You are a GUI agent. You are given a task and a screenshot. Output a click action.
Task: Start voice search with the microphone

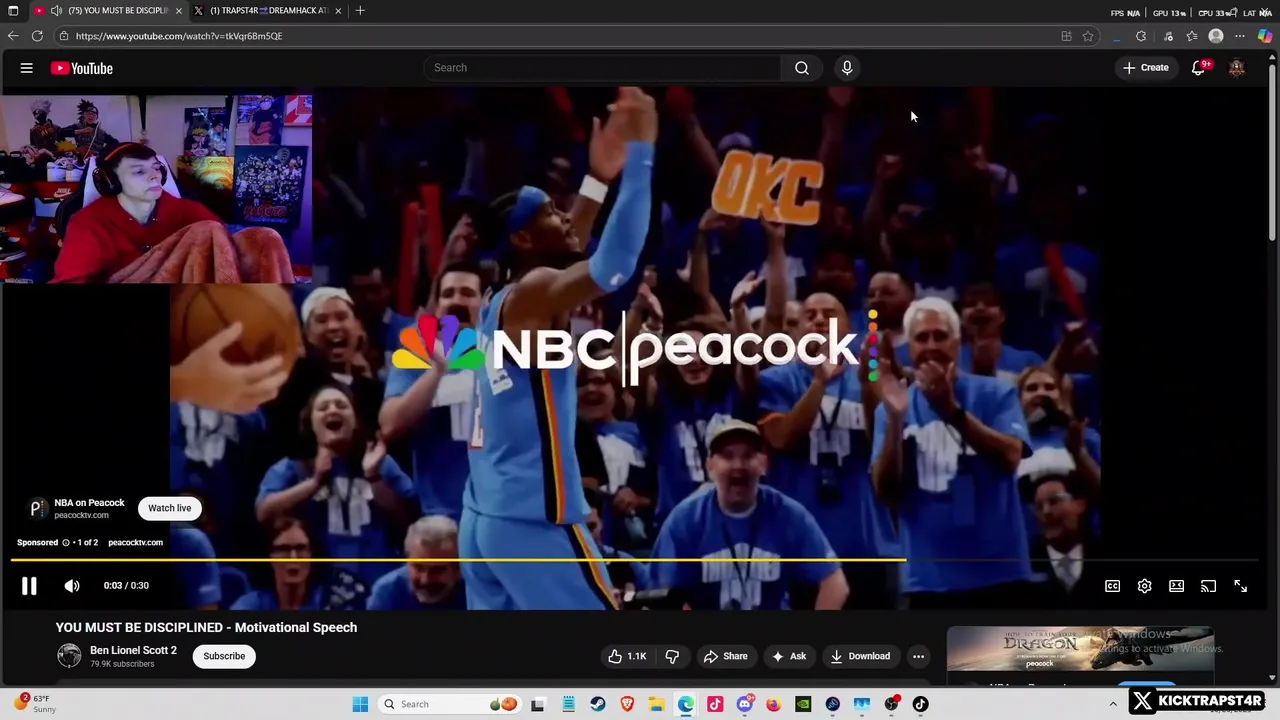click(847, 68)
